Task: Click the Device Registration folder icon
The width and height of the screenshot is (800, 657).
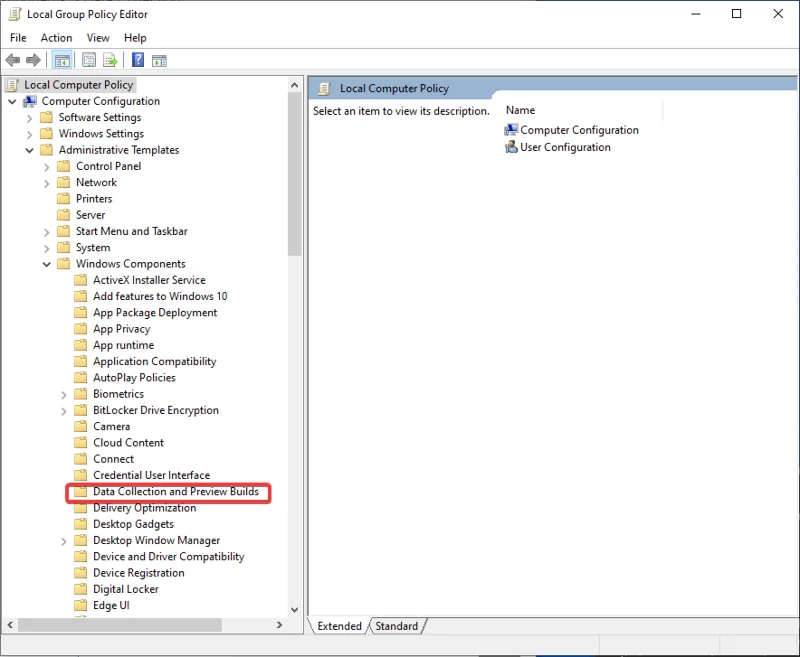Action: [81, 573]
